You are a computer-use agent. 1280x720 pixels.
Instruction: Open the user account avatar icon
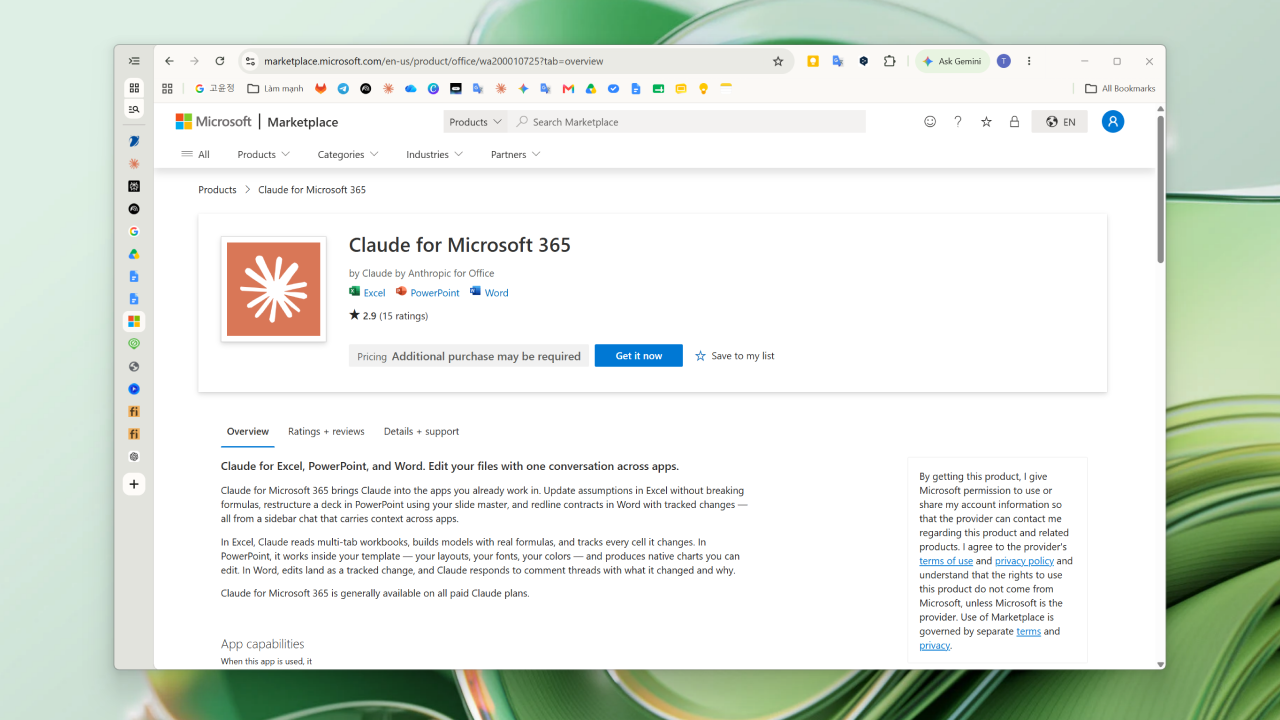coord(1113,121)
